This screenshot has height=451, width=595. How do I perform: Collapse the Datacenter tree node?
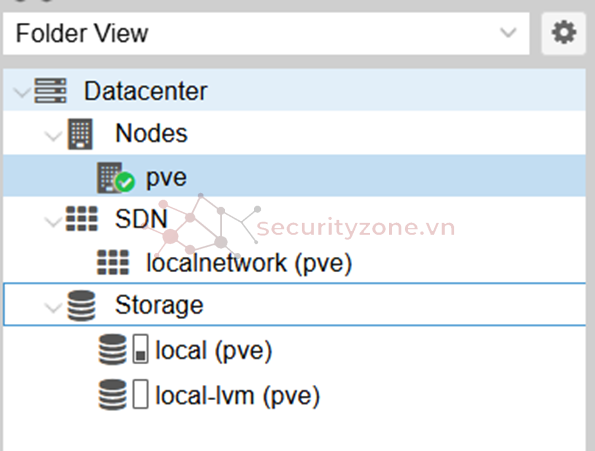(x=22, y=92)
